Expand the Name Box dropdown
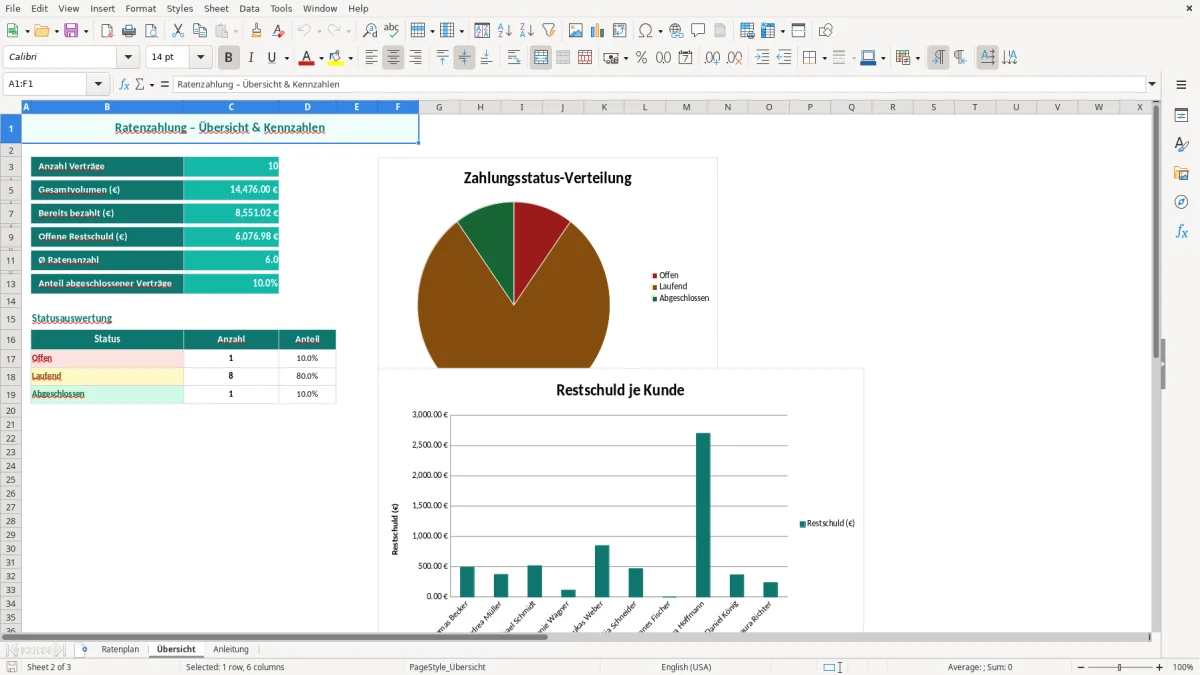The image size is (1200, 675). click(x=98, y=85)
